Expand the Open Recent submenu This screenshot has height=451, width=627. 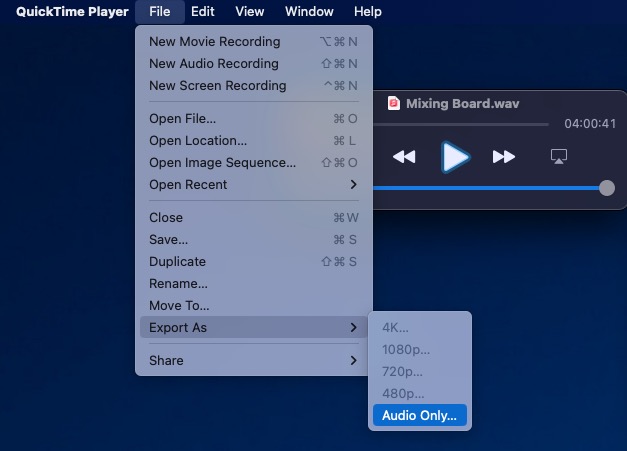coord(254,184)
